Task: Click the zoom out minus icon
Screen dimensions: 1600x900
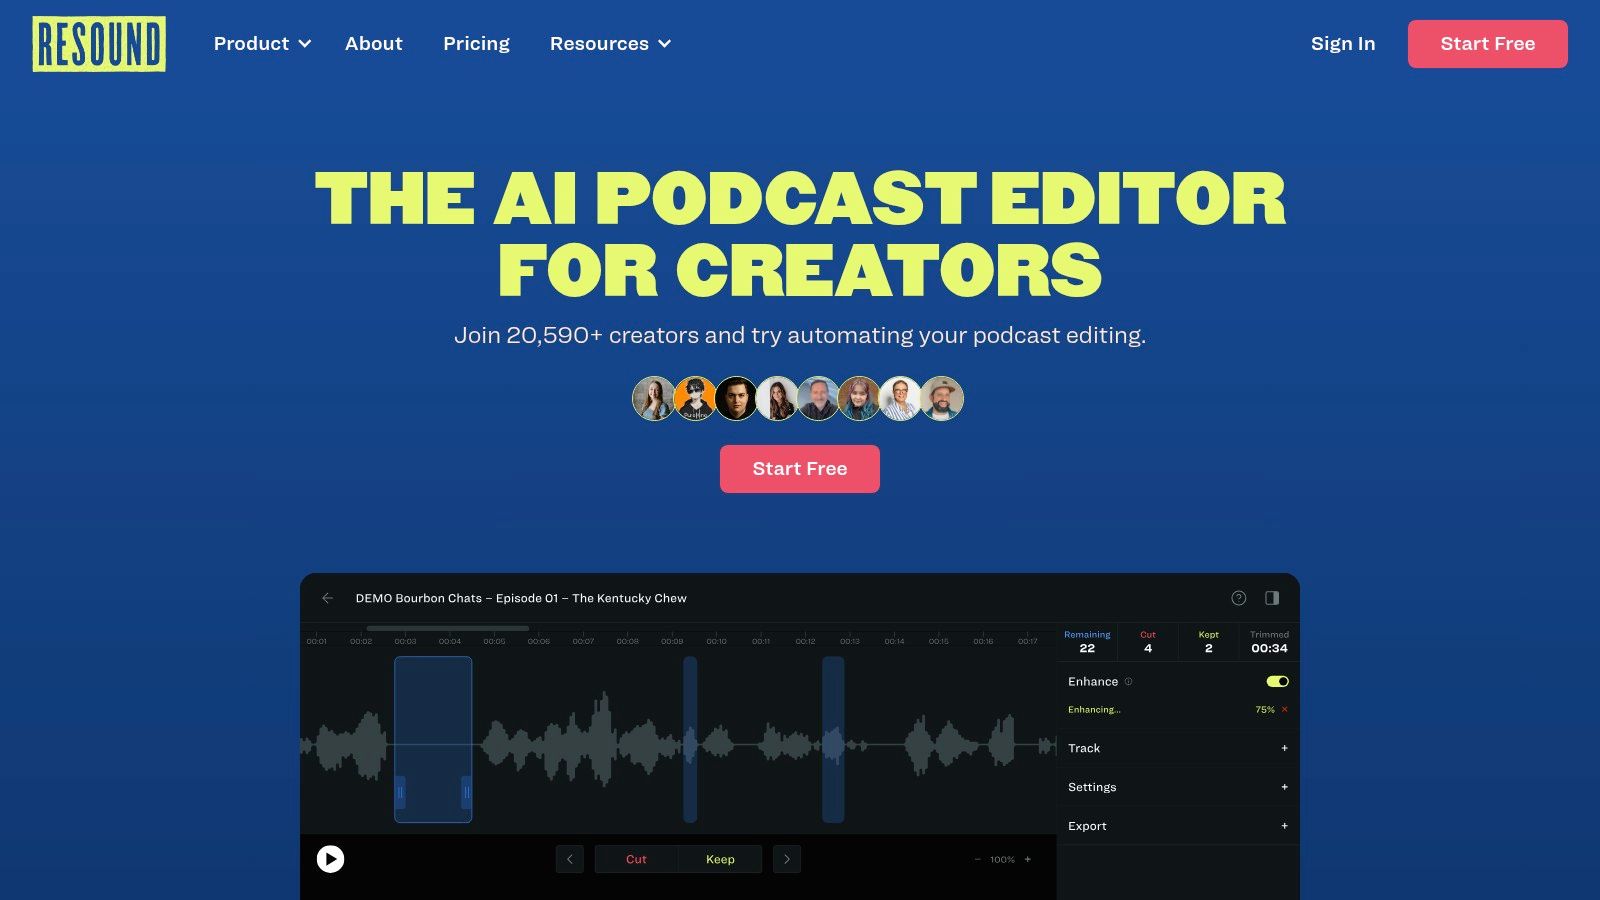Action: [x=977, y=859]
